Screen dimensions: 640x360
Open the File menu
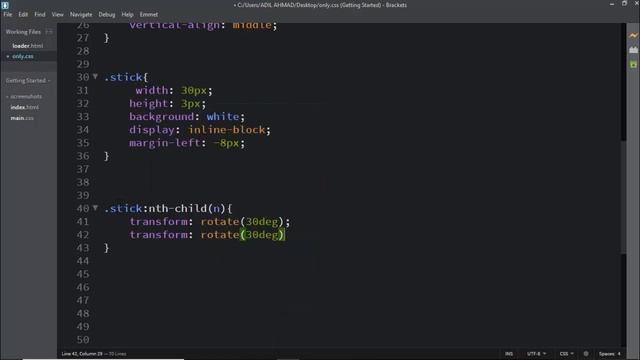tap(8, 14)
